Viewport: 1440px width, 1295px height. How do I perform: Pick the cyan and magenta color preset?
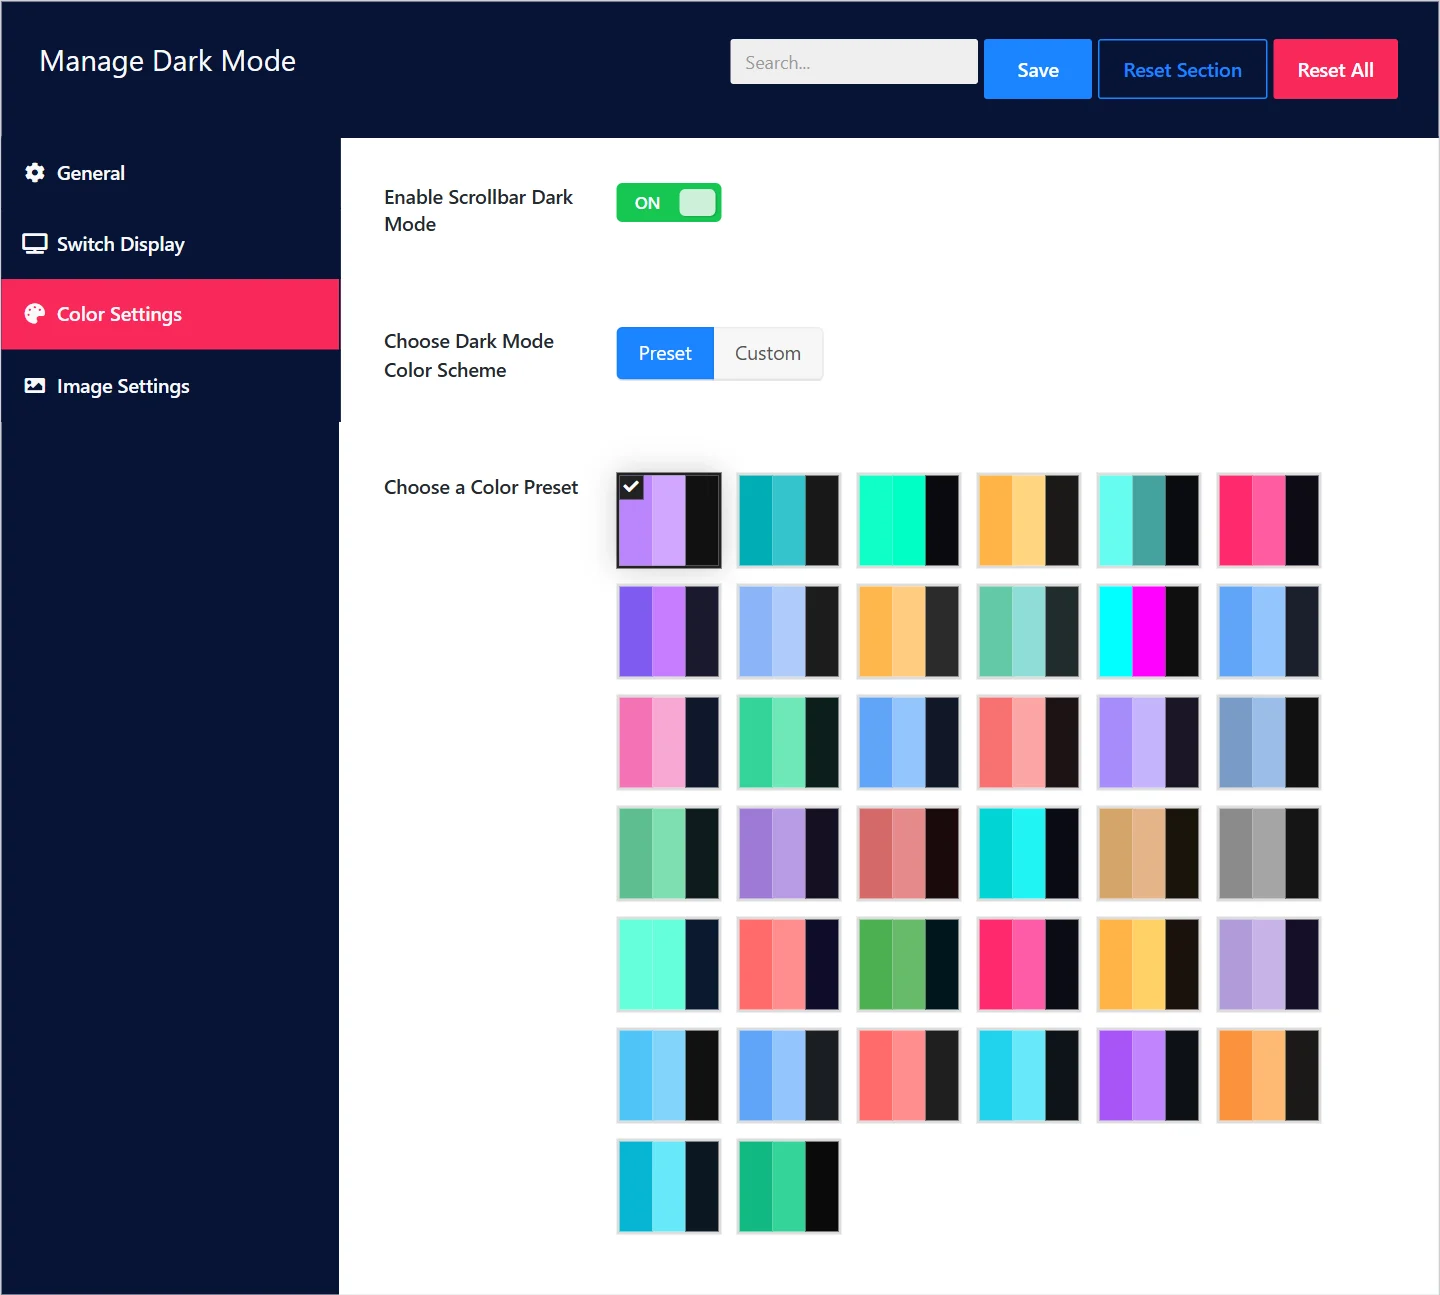pyautogui.click(x=1149, y=631)
